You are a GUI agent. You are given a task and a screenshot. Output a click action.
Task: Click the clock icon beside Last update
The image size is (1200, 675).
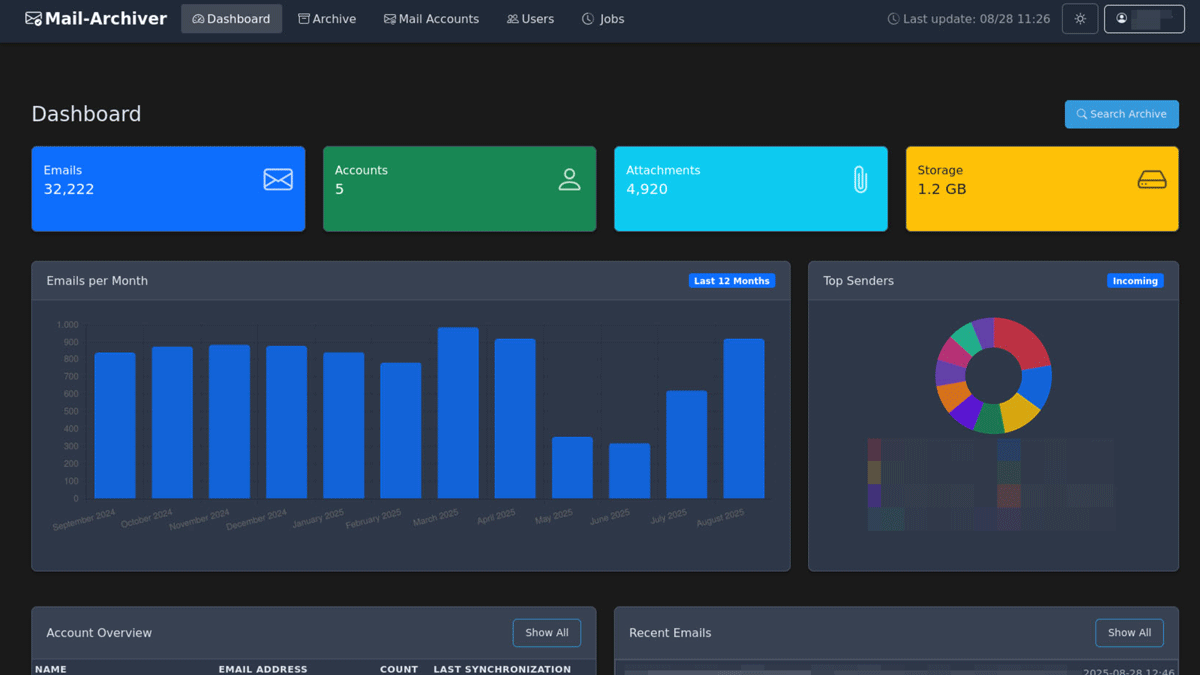point(893,19)
